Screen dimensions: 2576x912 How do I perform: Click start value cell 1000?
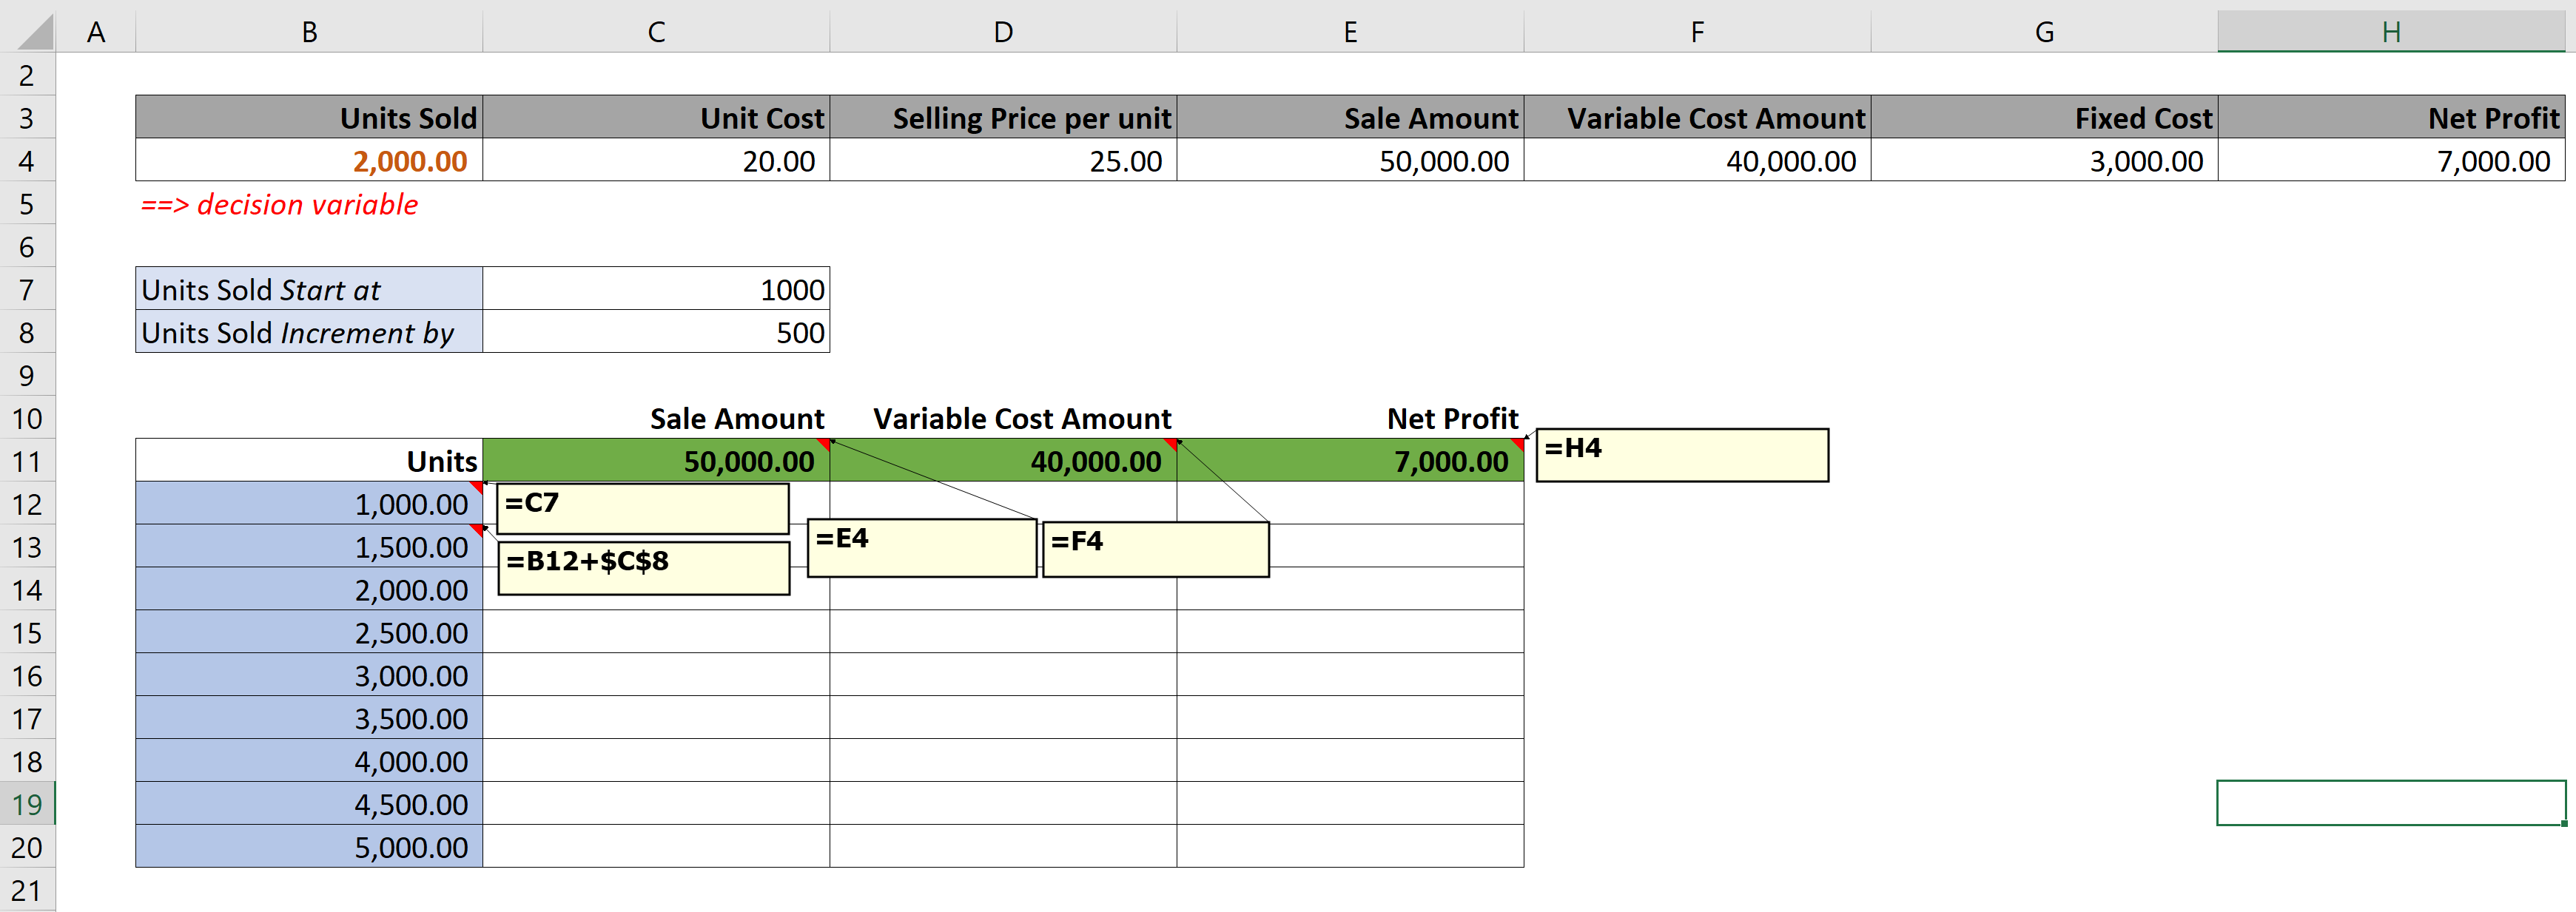656,289
